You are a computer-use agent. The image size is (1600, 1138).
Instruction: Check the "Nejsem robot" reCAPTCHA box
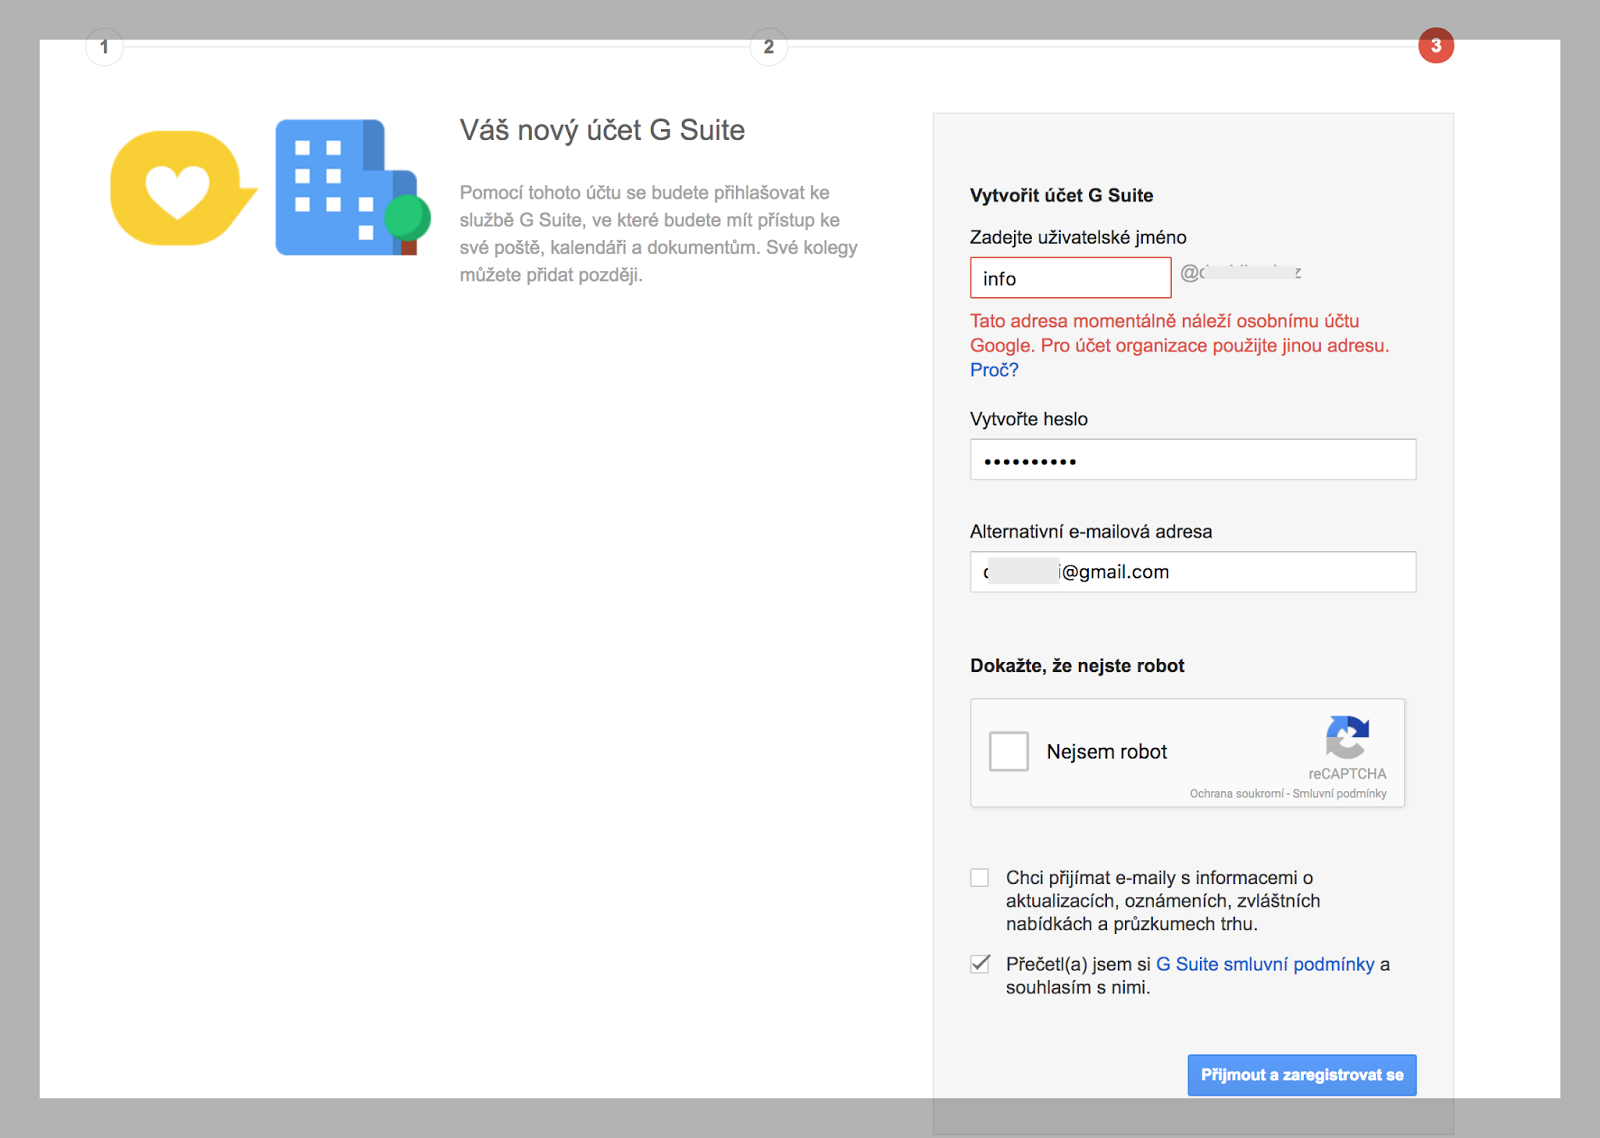(1009, 751)
